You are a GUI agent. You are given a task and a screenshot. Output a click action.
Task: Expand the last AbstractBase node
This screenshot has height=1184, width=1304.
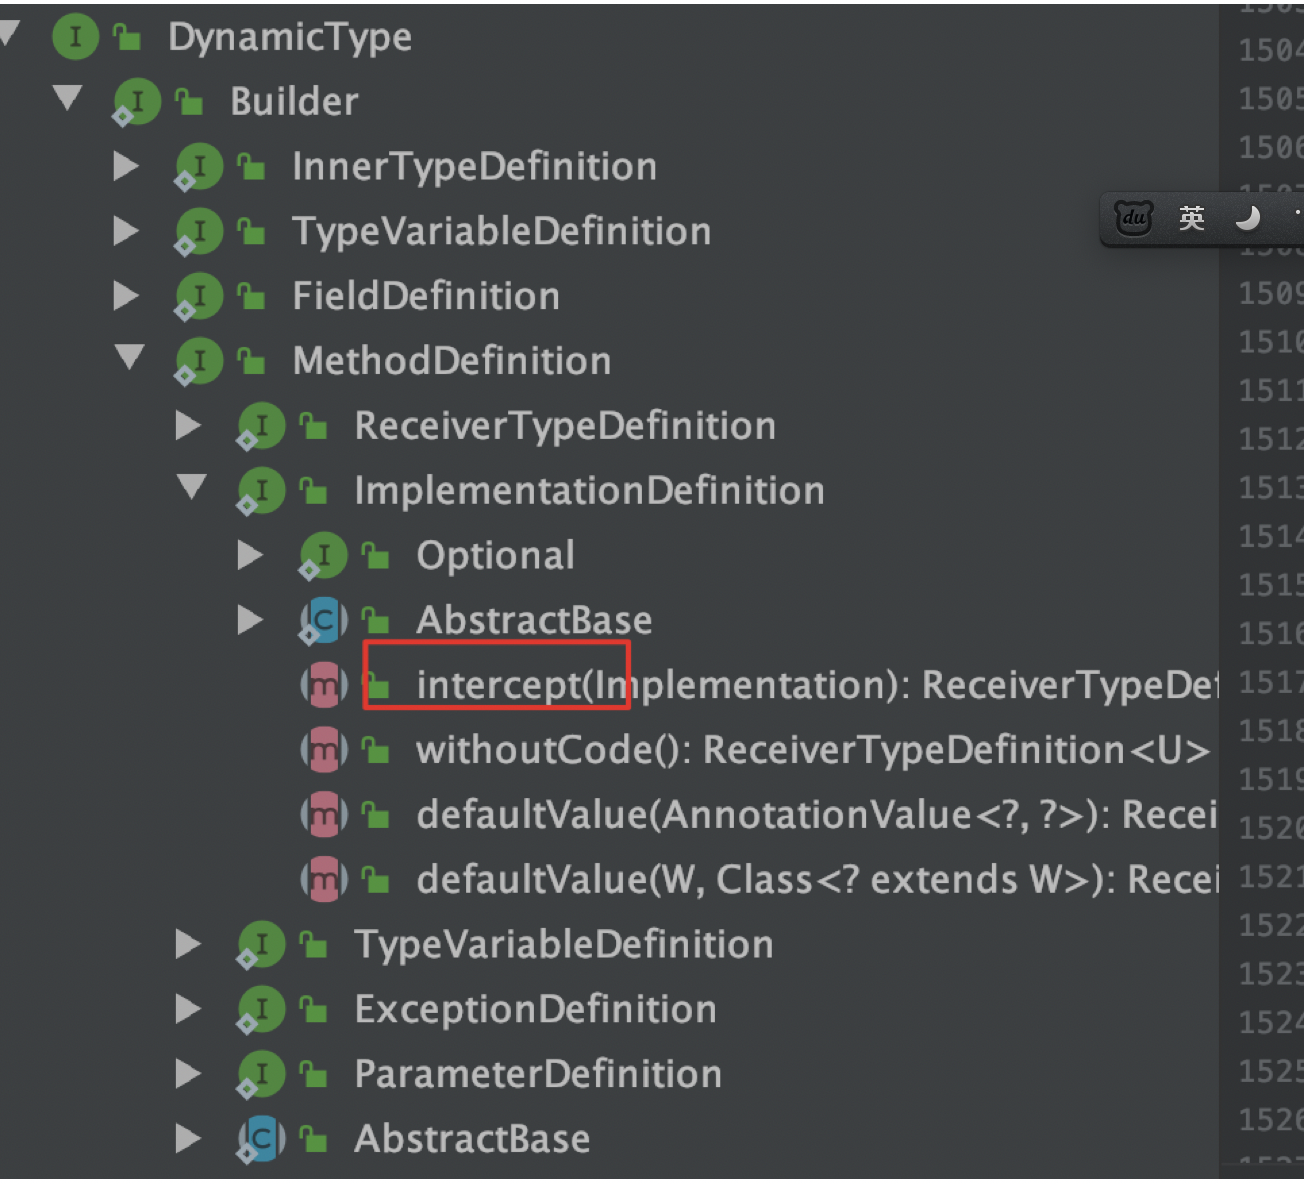[x=188, y=1138]
